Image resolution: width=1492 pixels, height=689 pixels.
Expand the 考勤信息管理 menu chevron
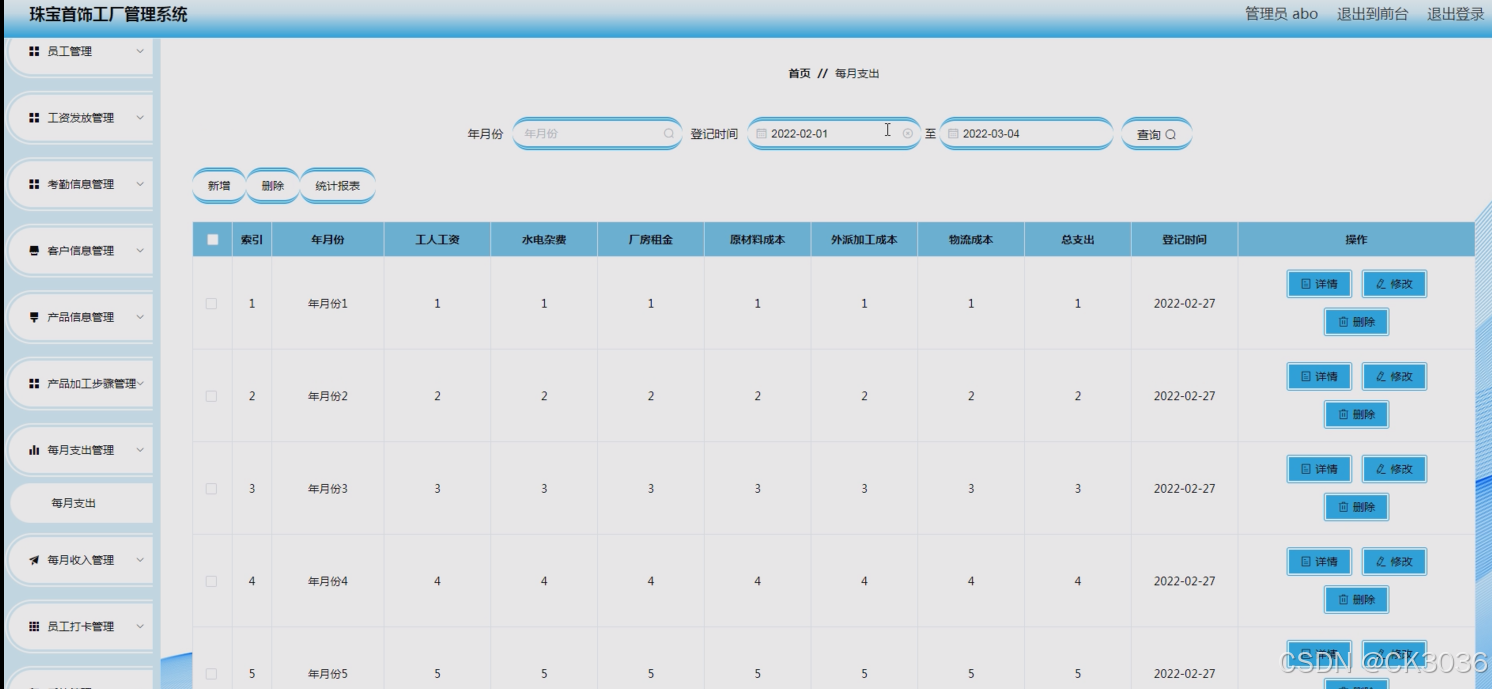pyautogui.click(x=139, y=184)
